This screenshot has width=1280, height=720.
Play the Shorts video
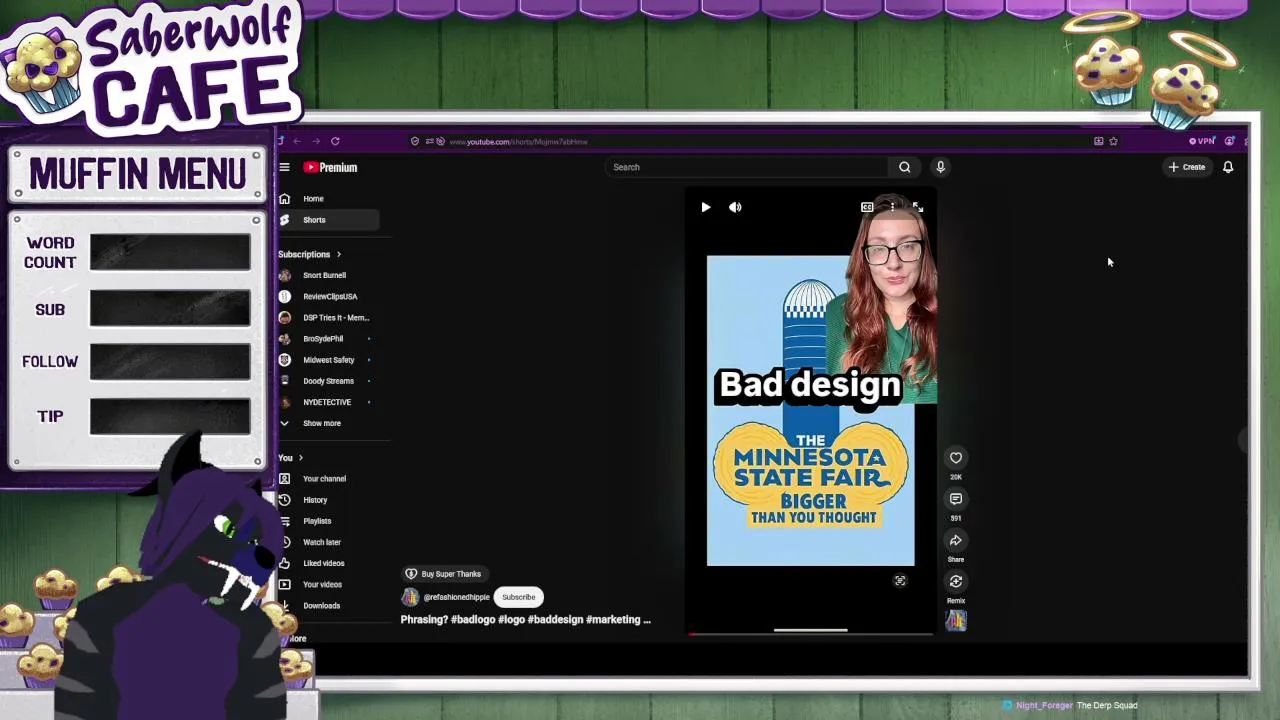[x=705, y=207]
